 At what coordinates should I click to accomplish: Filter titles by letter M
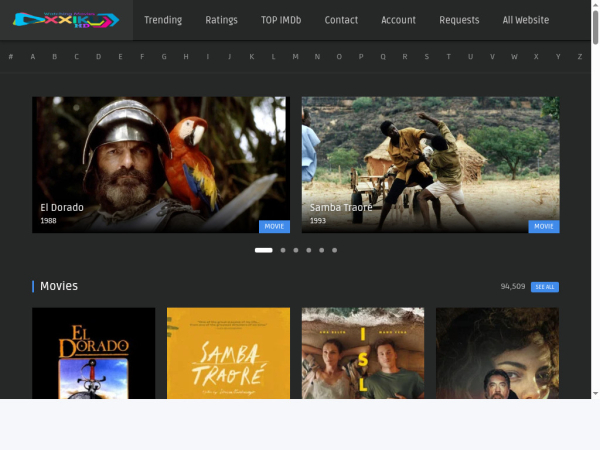click(295, 57)
